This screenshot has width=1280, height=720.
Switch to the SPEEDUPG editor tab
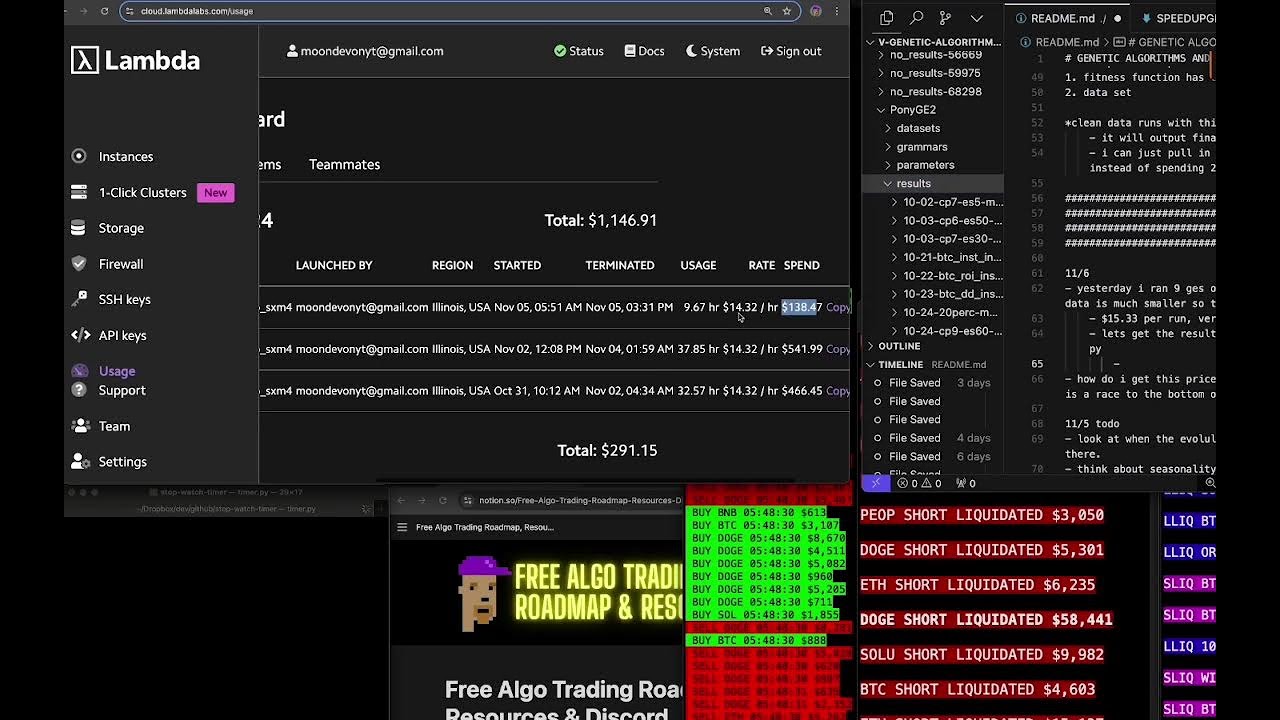[x=1176, y=18]
